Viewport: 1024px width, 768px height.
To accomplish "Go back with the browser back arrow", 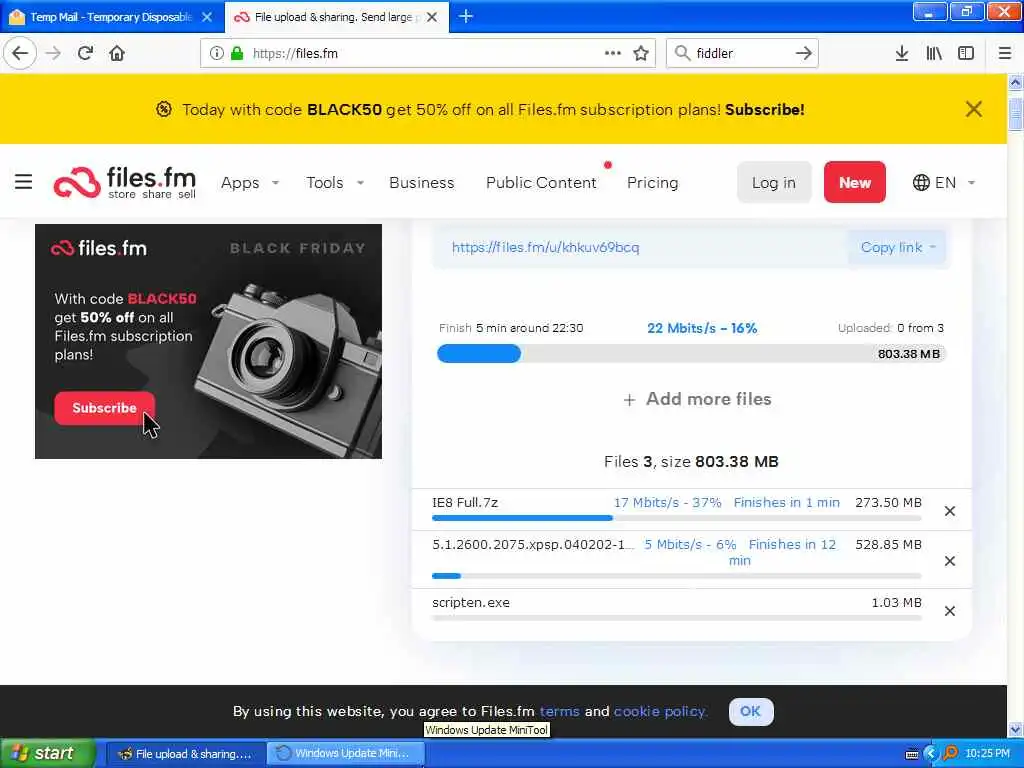I will 20,53.
